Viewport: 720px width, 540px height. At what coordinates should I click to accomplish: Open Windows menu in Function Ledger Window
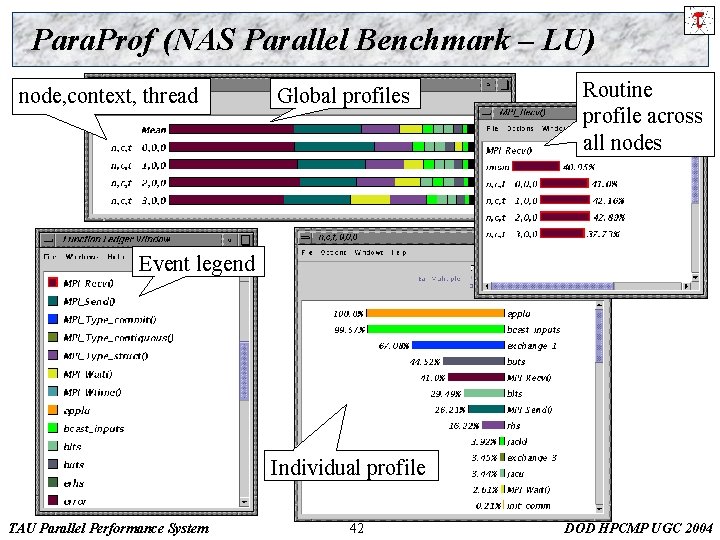coord(82,256)
